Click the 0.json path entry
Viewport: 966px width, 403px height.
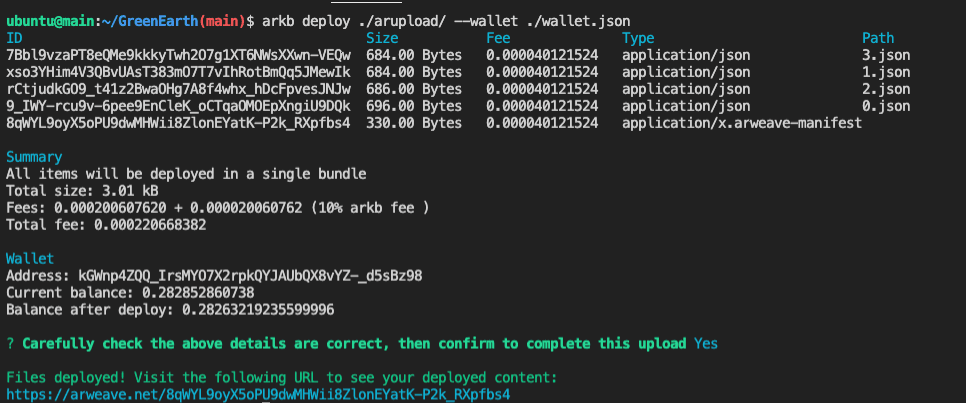click(x=886, y=106)
